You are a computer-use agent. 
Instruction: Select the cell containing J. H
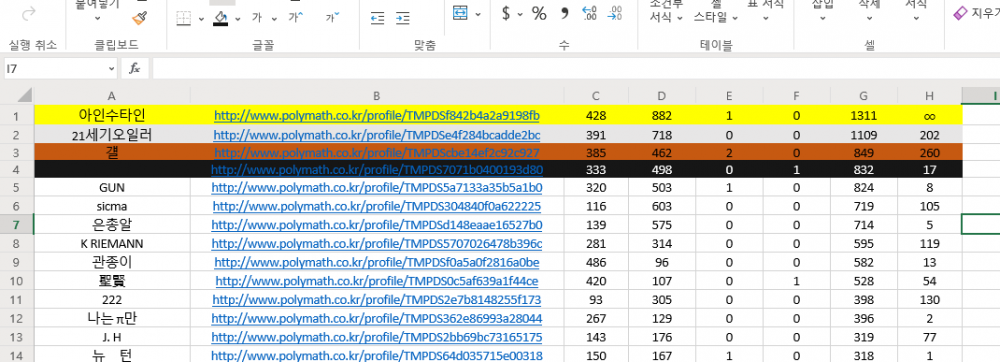[x=112, y=337]
